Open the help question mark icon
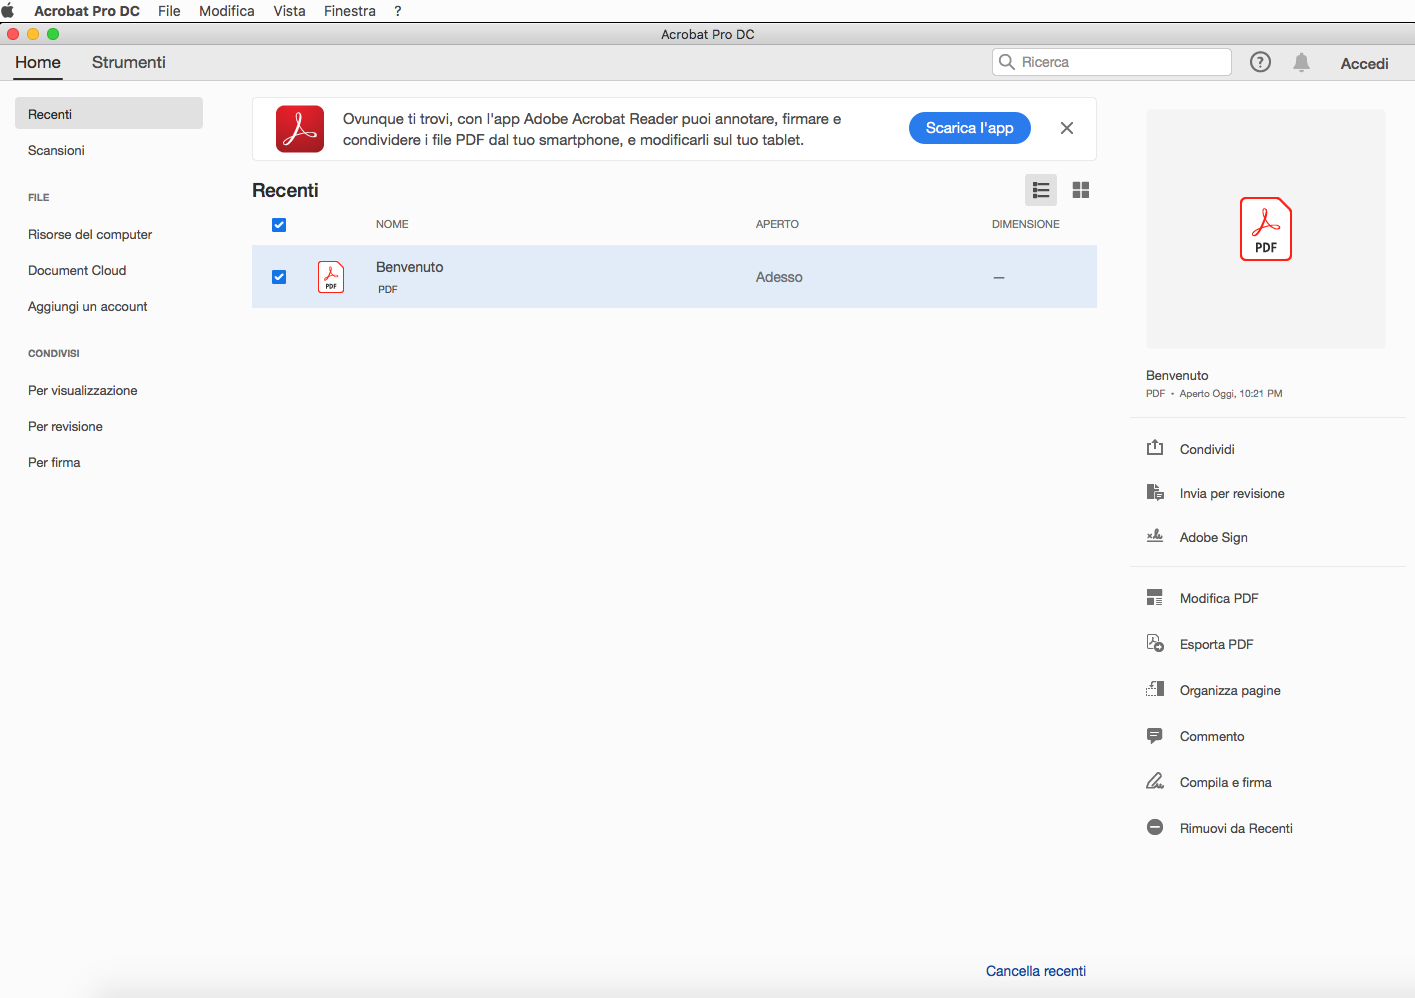Viewport: 1415px width, 998px height. (1260, 62)
